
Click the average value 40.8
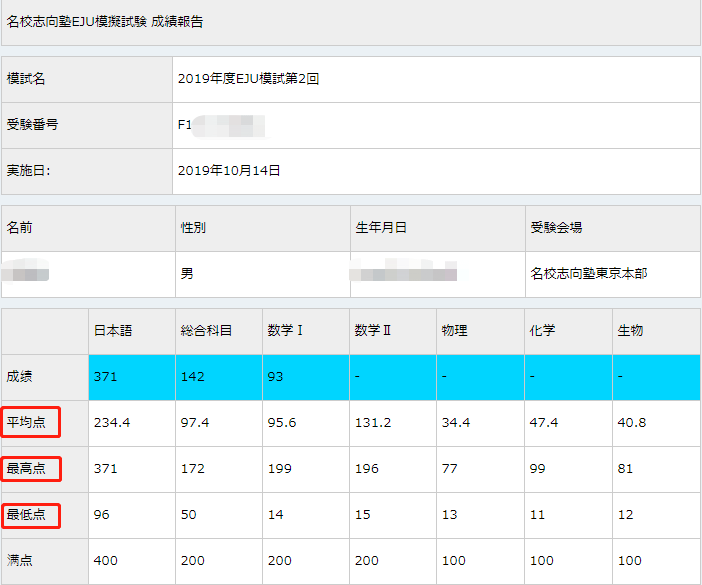click(x=632, y=423)
